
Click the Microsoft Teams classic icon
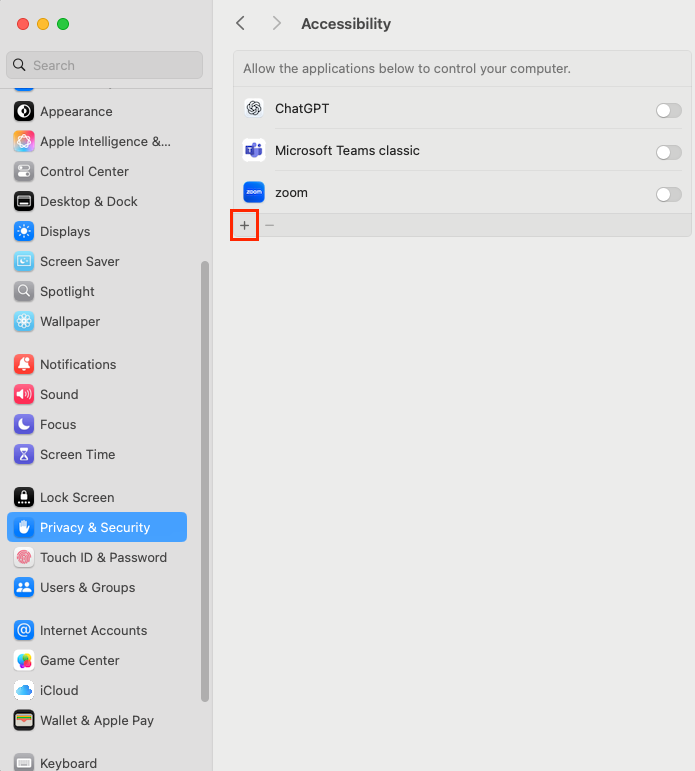click(254, 151)
